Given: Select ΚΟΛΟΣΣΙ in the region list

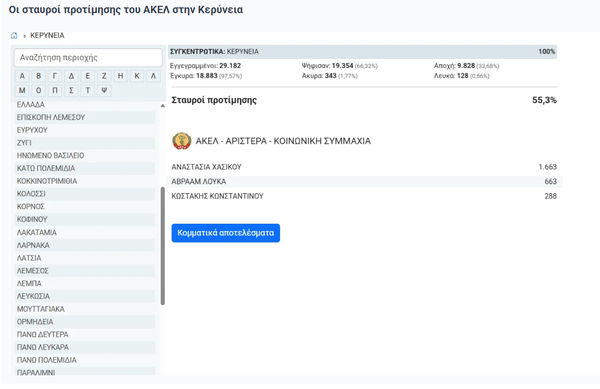Looking at the screenshot, I should (85, 194).
